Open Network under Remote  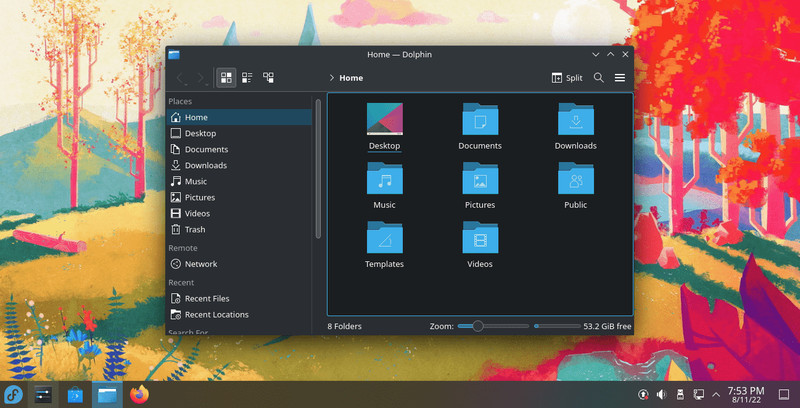point(239,264)
